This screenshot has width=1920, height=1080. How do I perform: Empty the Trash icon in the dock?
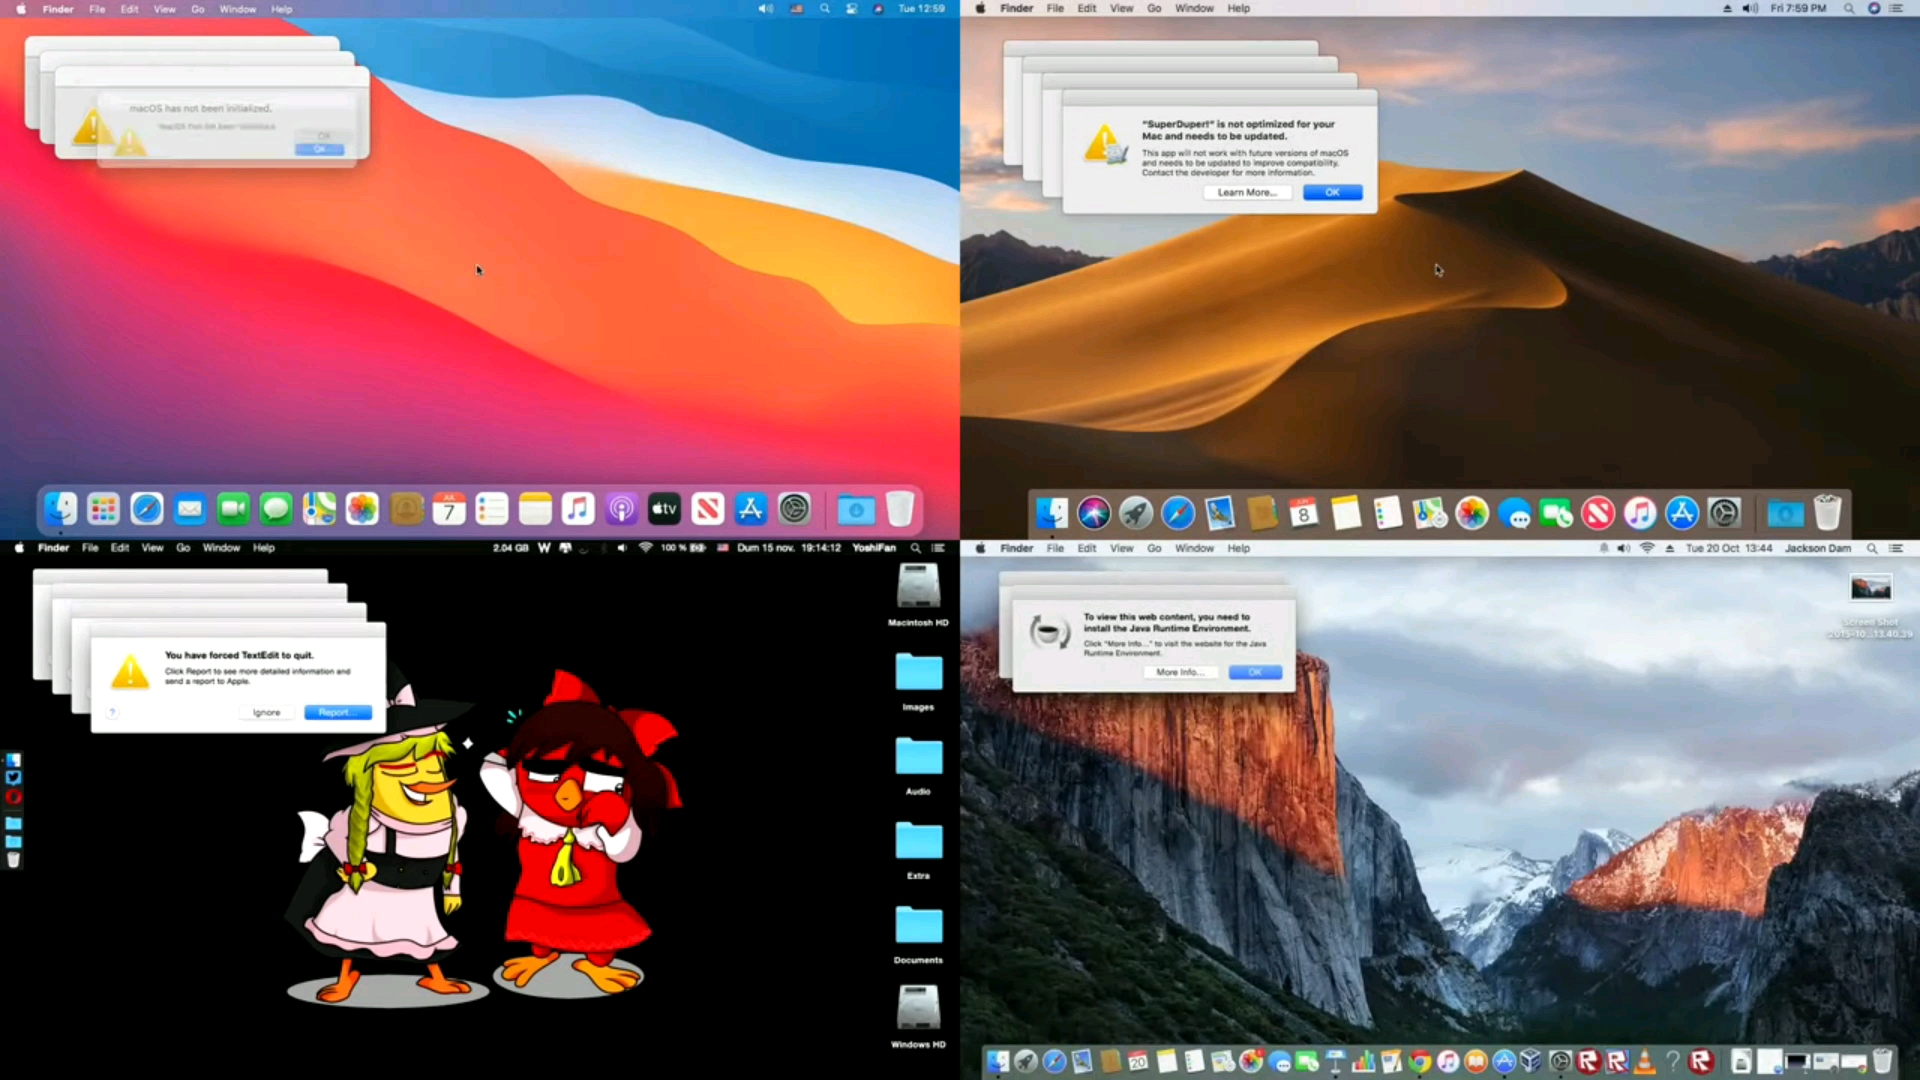coord(899,509)
